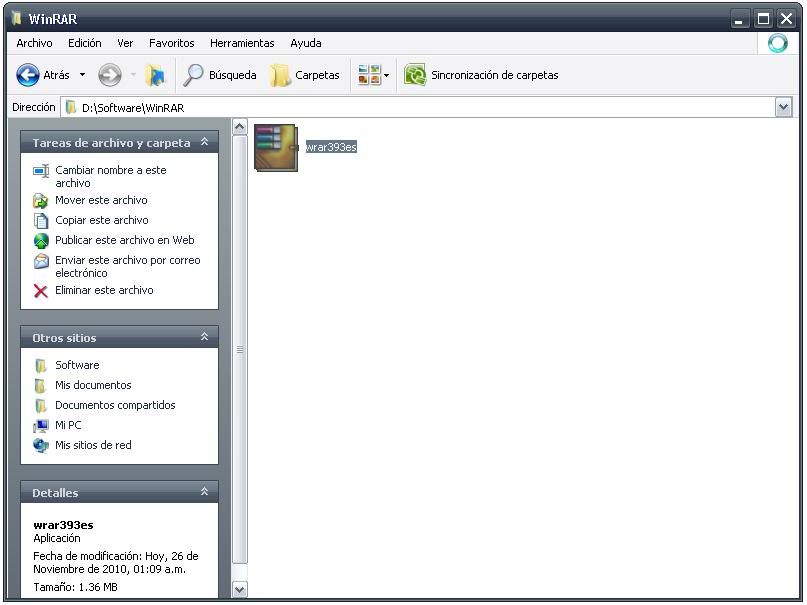This screenshot has width=807, height=605.
Task: Collapse the Detalles panel
Action: [x=204, y=493]
